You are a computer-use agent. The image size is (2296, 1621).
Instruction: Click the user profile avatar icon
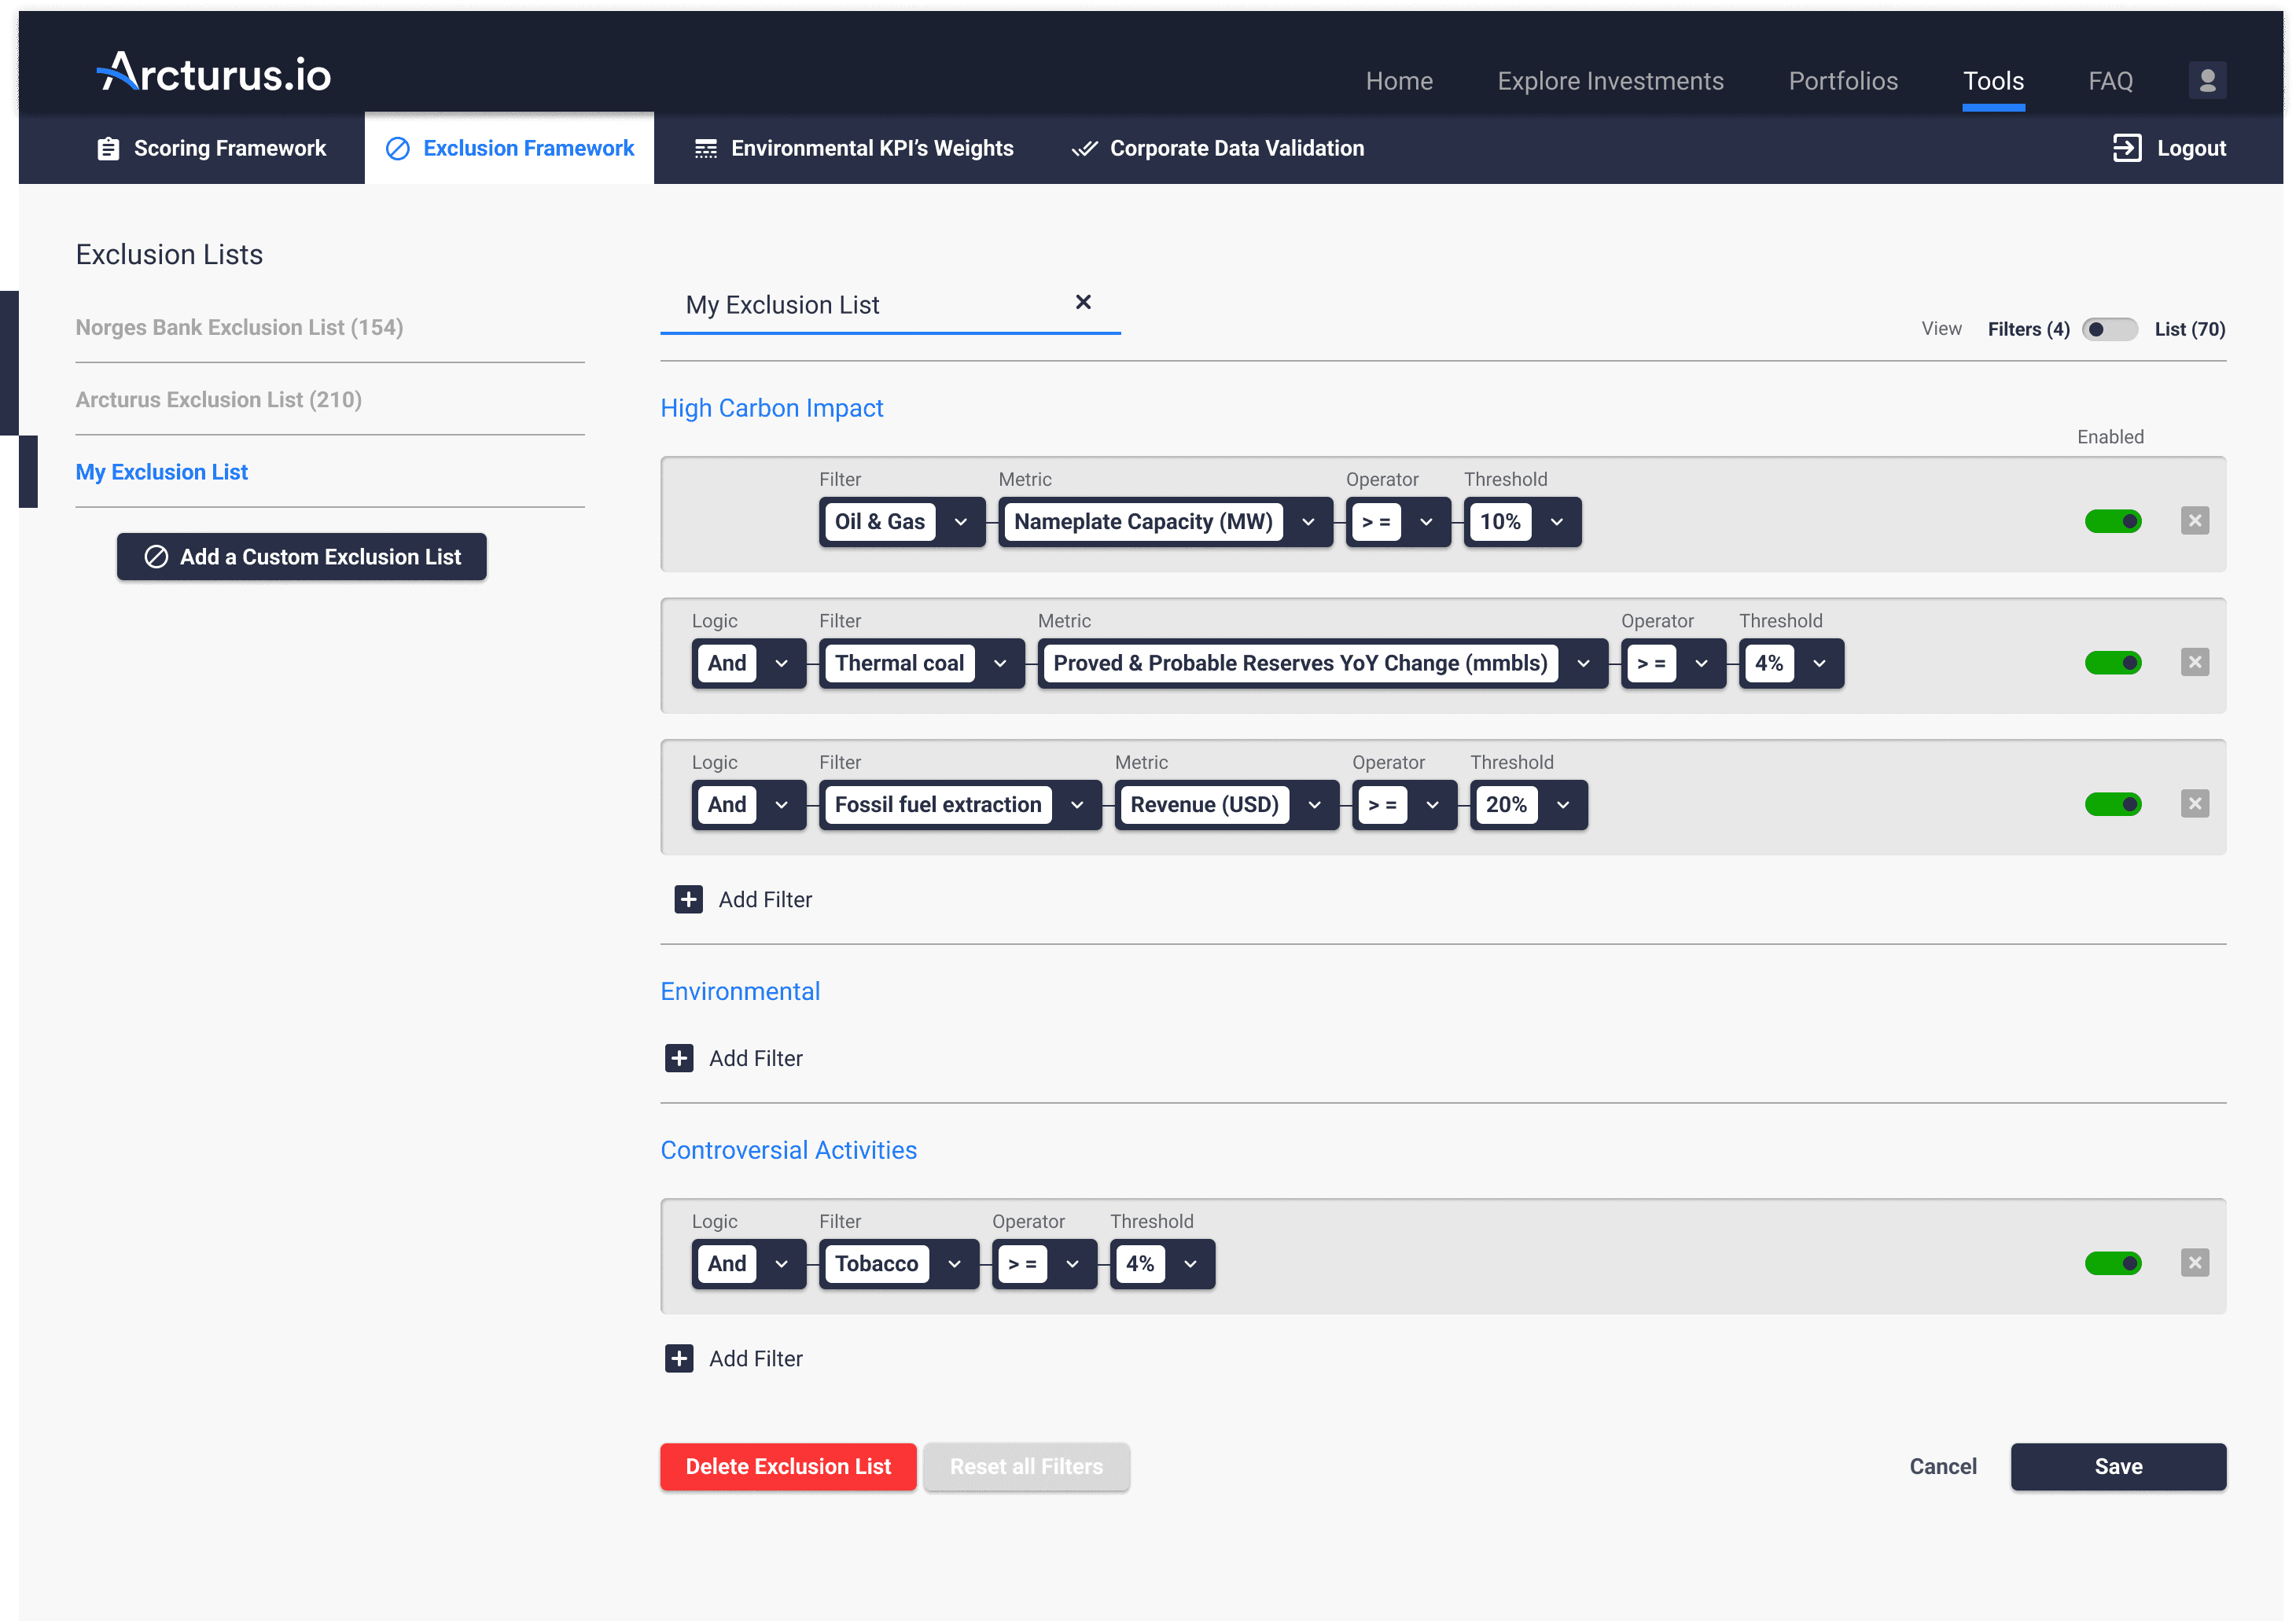click(2207, 80)
